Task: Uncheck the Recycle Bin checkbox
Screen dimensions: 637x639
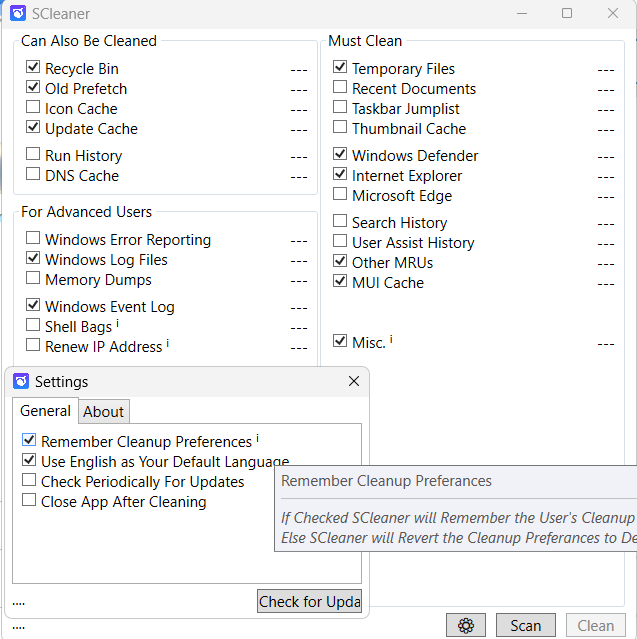Action: (x=34, y=68)
